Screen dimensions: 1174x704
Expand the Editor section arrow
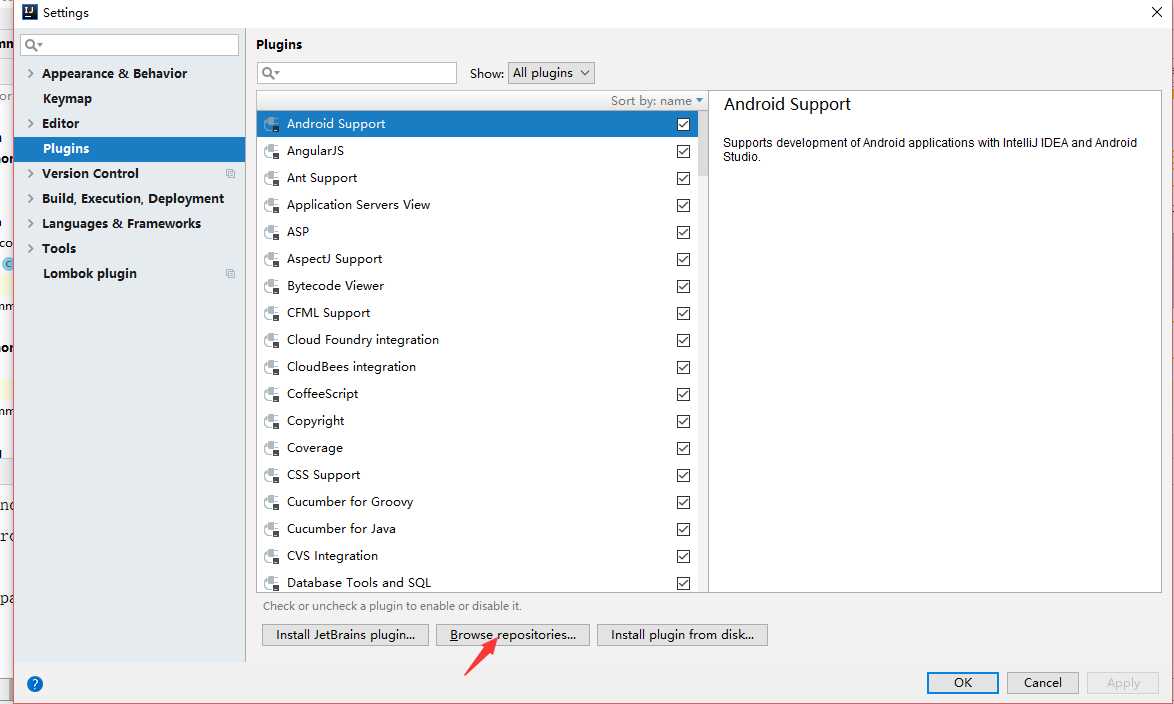[31, 124]
